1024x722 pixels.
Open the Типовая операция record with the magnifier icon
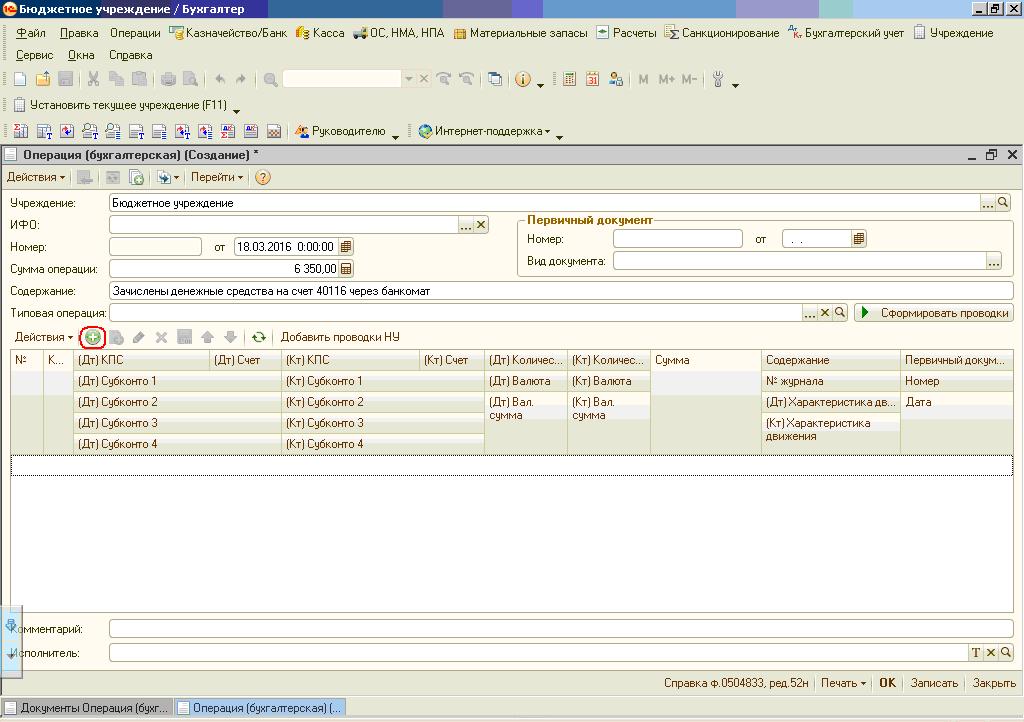(840, 313)
